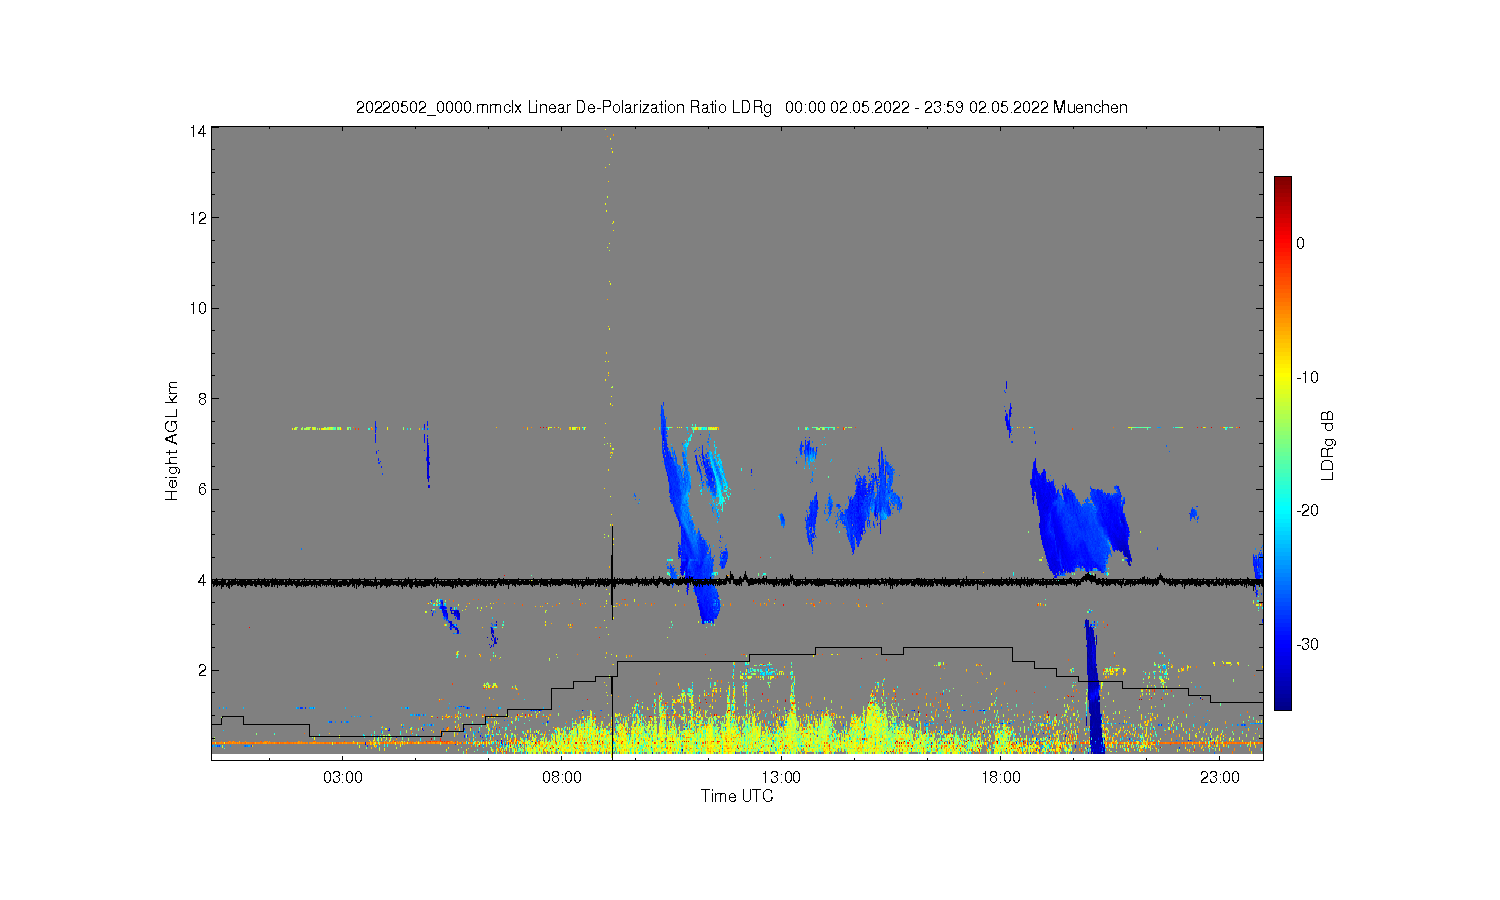Click the 18:00 time tick label
The height and width of the screenshot is (900, 1500).
click(x=1000, y=778)
